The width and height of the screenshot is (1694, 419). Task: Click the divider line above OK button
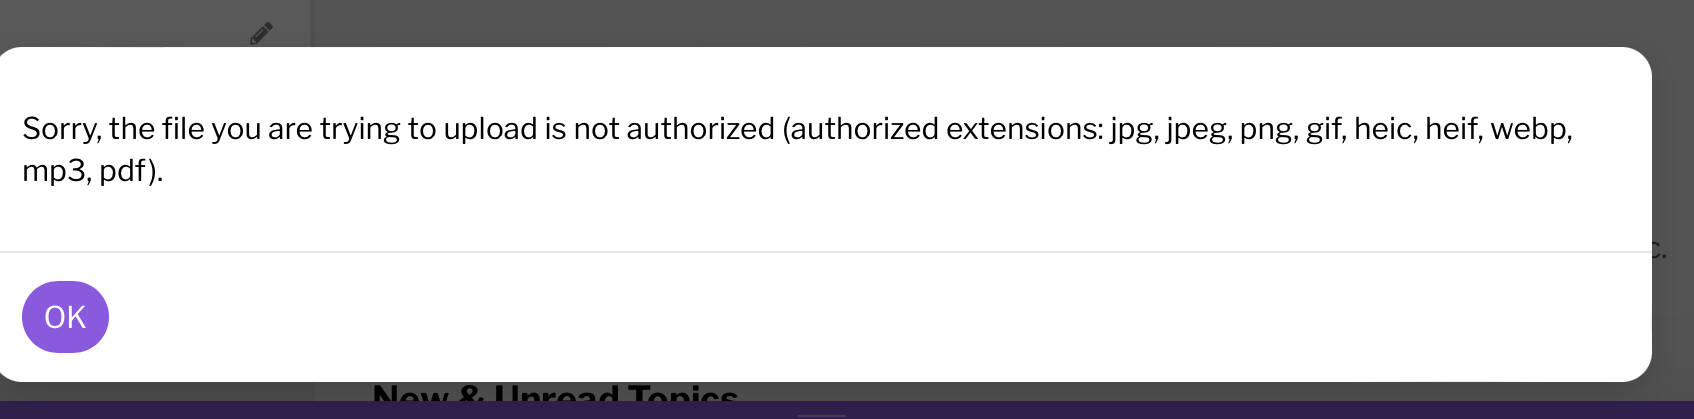[x=825, y=252]
